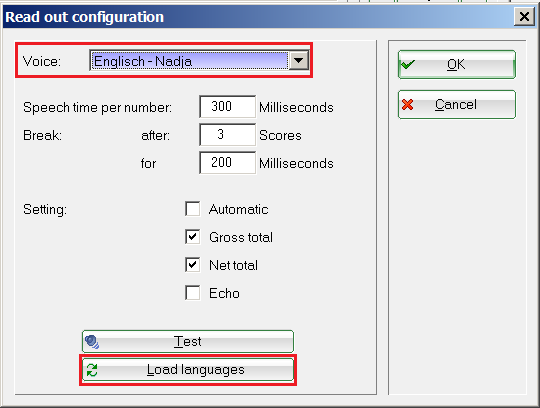Enable the Echo checkbox
The height and width of the screenshot is (408, 540).
point(193,293)
